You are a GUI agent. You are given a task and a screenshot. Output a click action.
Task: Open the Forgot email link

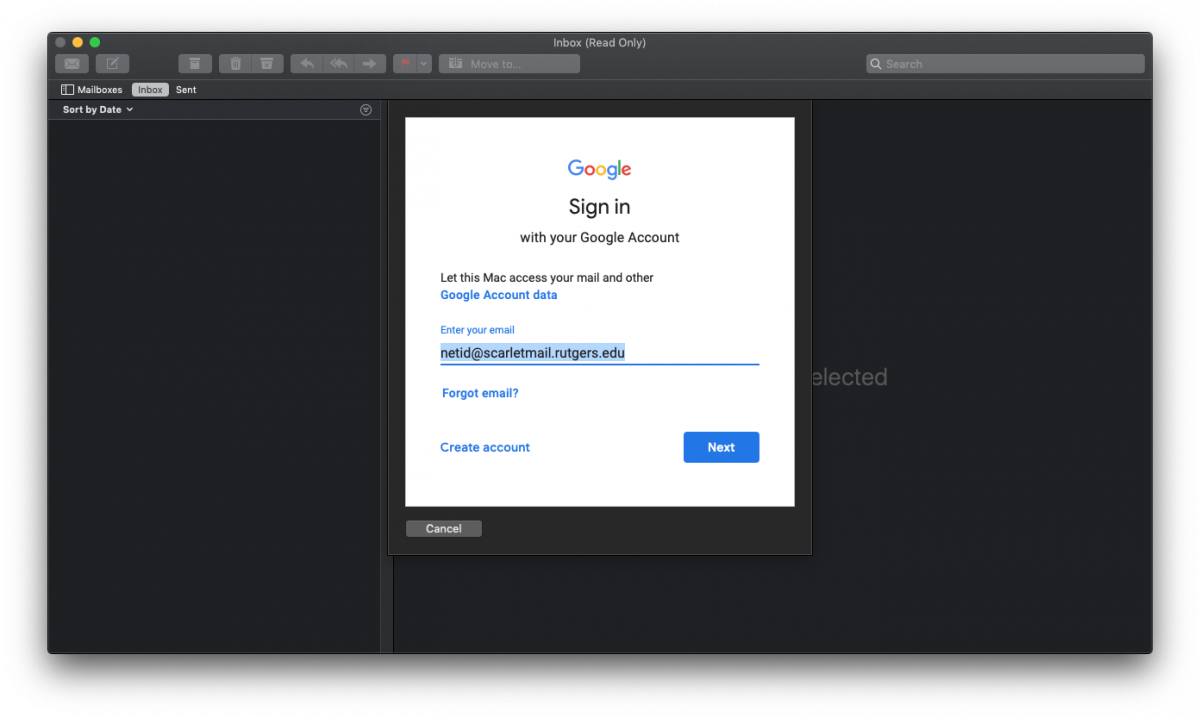click(479, 393)
